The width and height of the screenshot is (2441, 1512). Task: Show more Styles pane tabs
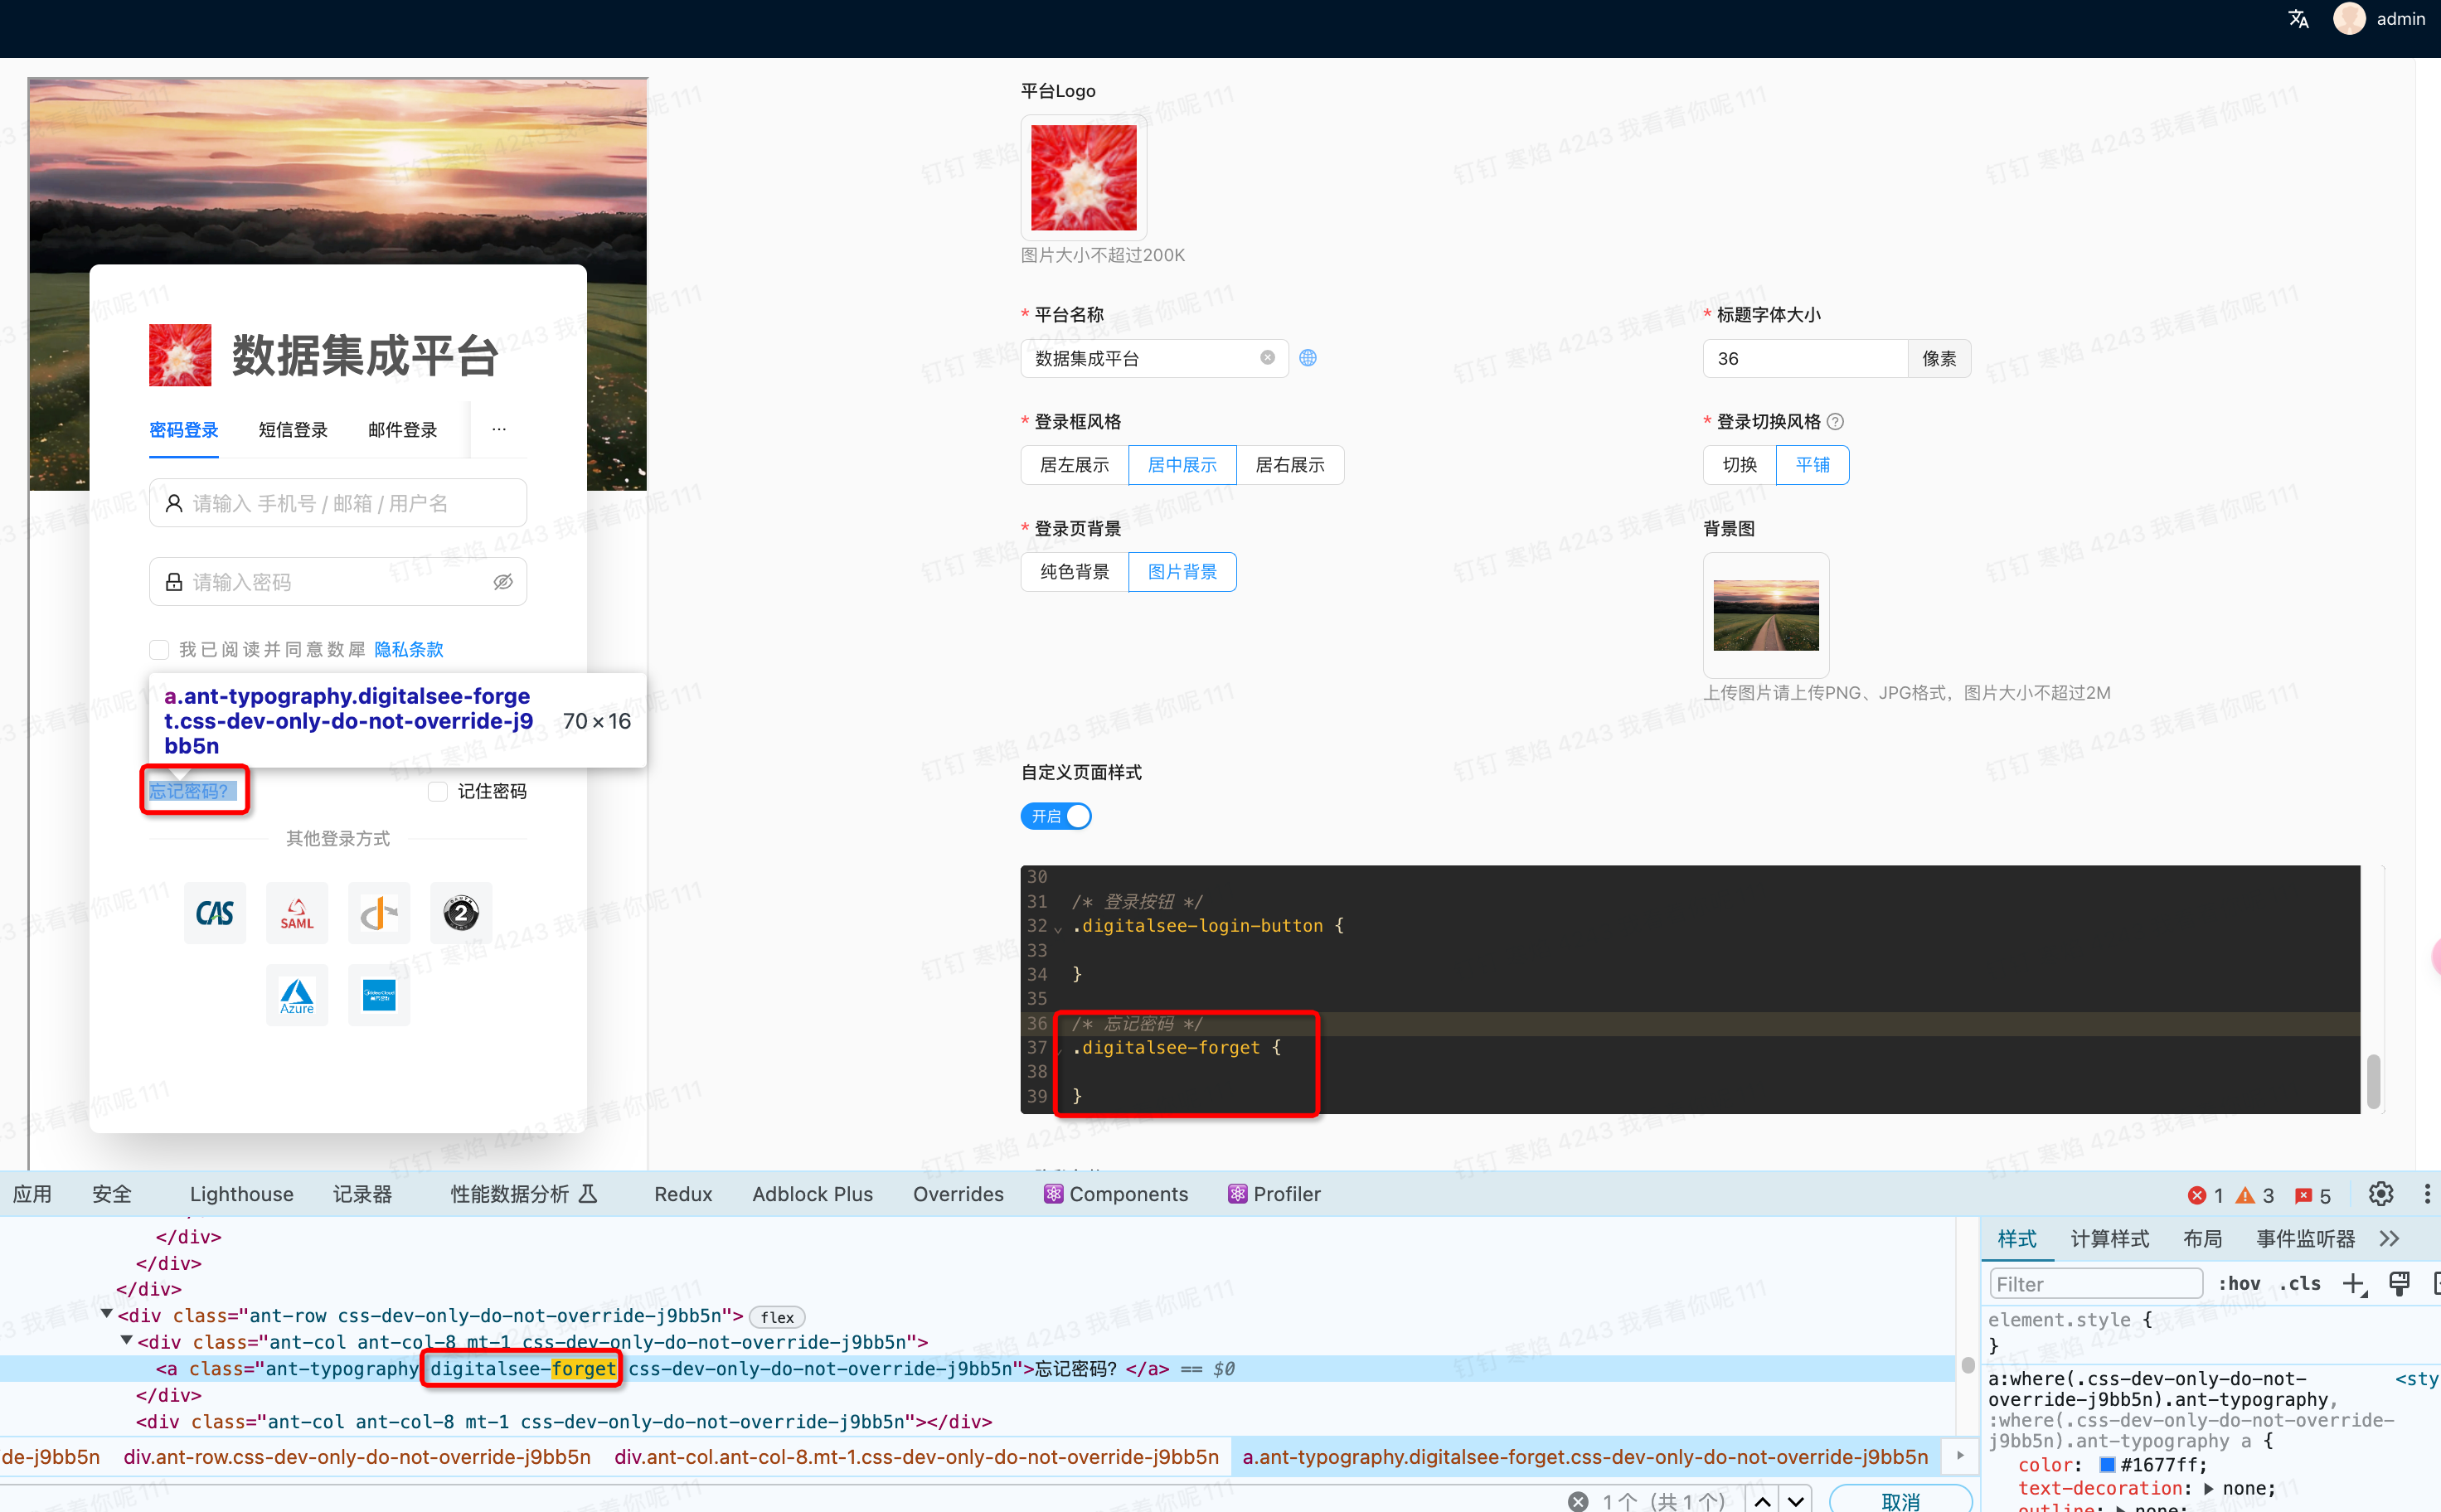pyautogui.click(x=2389, y=1239)
